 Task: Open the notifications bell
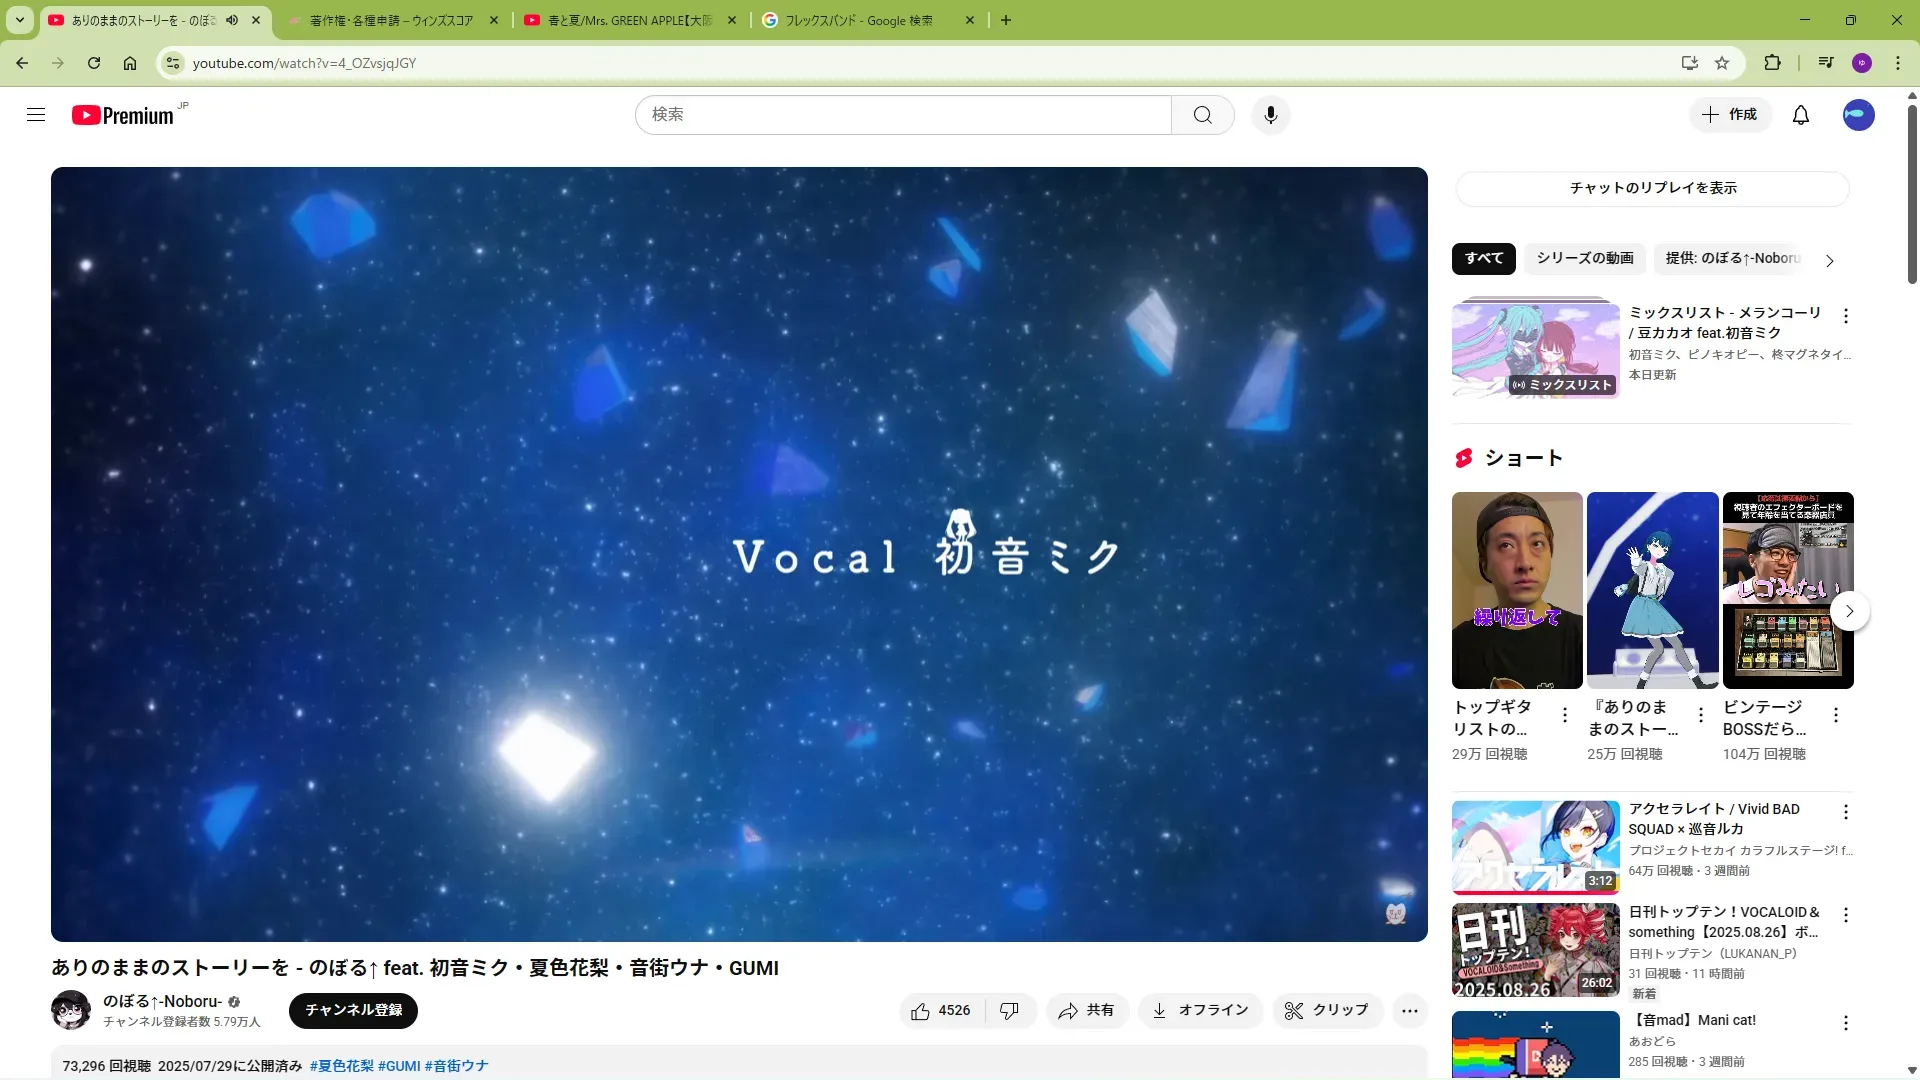pos(1800,115)
